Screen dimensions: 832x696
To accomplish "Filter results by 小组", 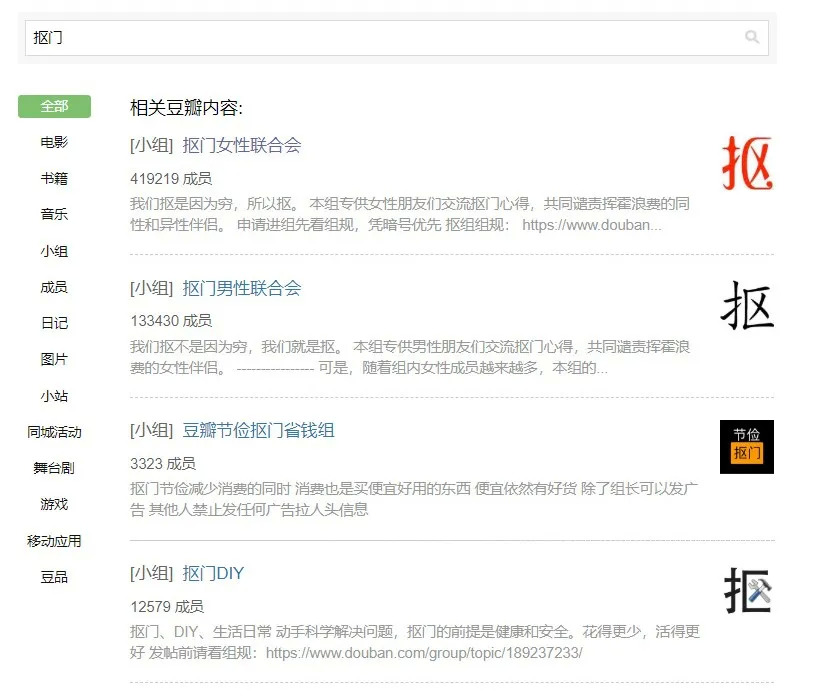I will click(54, 251).
